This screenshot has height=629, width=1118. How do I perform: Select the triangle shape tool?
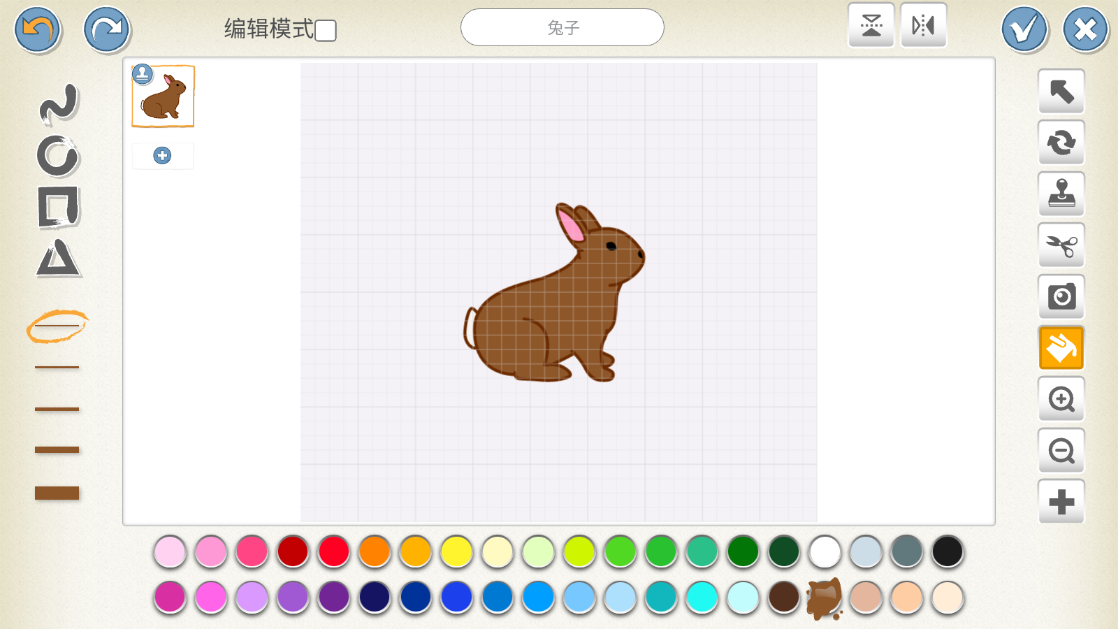click(58, 258)
